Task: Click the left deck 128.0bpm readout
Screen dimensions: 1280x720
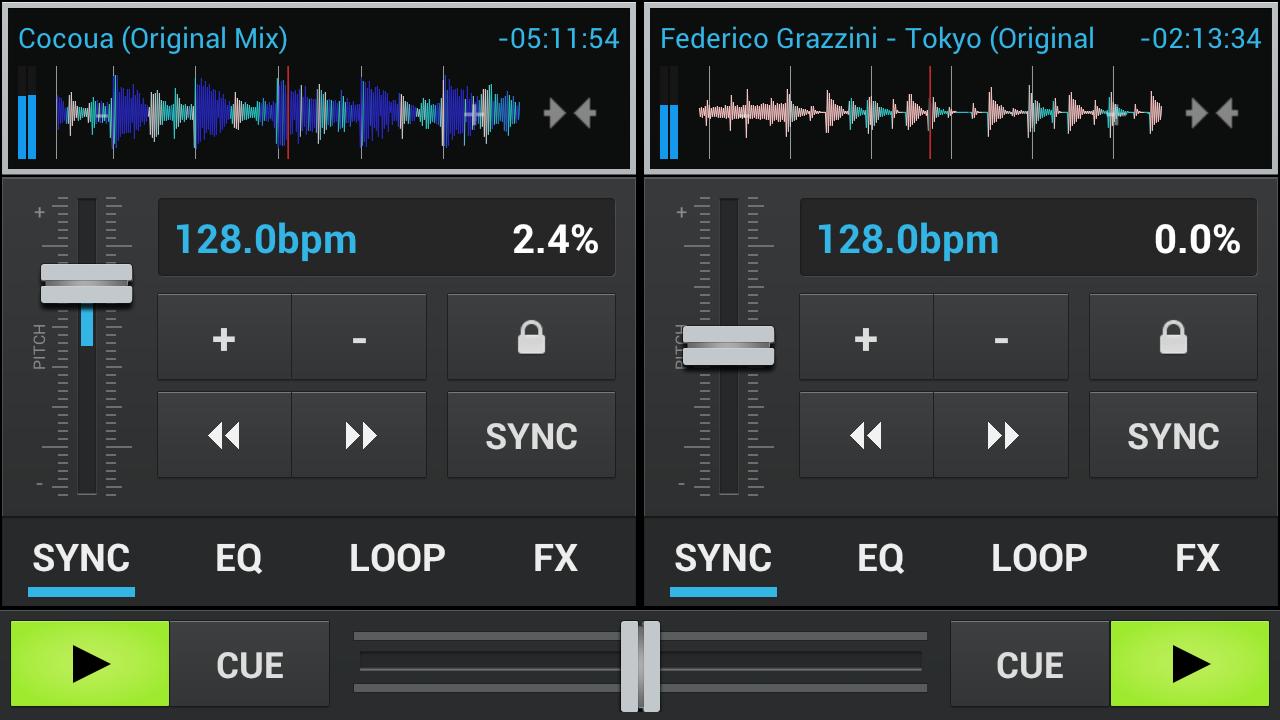Action: (x=266, y=240)
